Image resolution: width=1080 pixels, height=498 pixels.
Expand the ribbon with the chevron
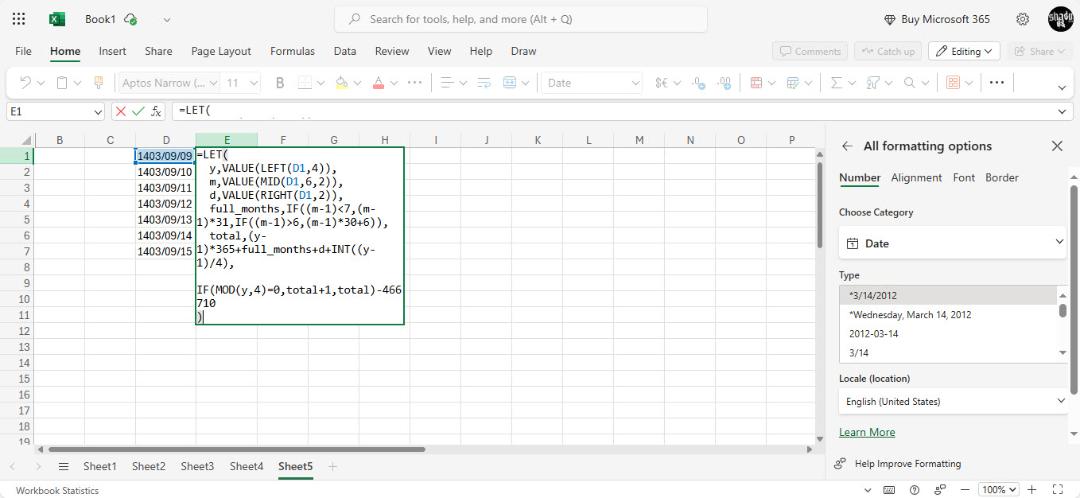pyautogui.click(x=1063, y=87)
